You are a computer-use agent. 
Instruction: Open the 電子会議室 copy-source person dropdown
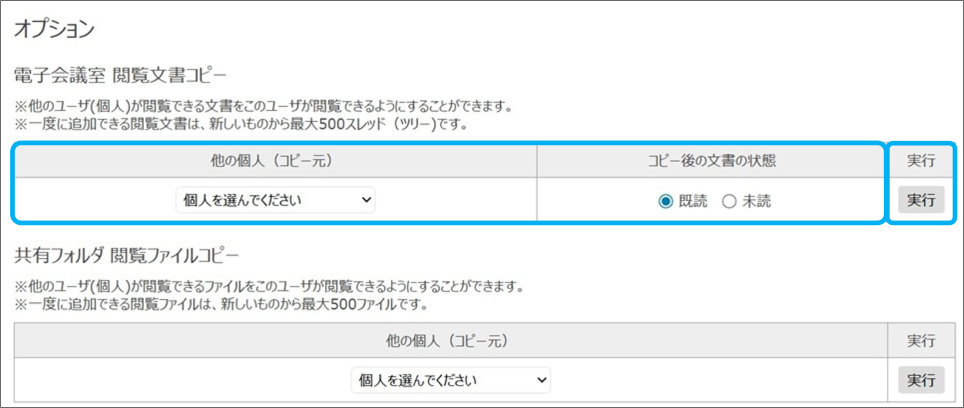[274, 200]
